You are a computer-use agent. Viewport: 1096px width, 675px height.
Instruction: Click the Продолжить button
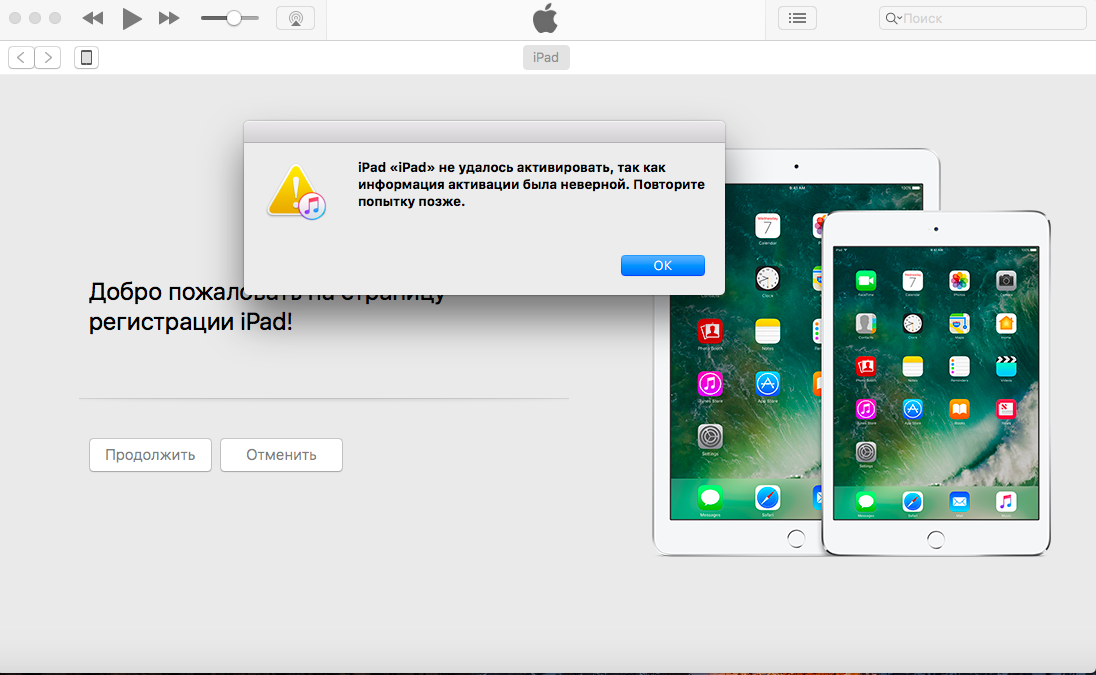(150, 455)
